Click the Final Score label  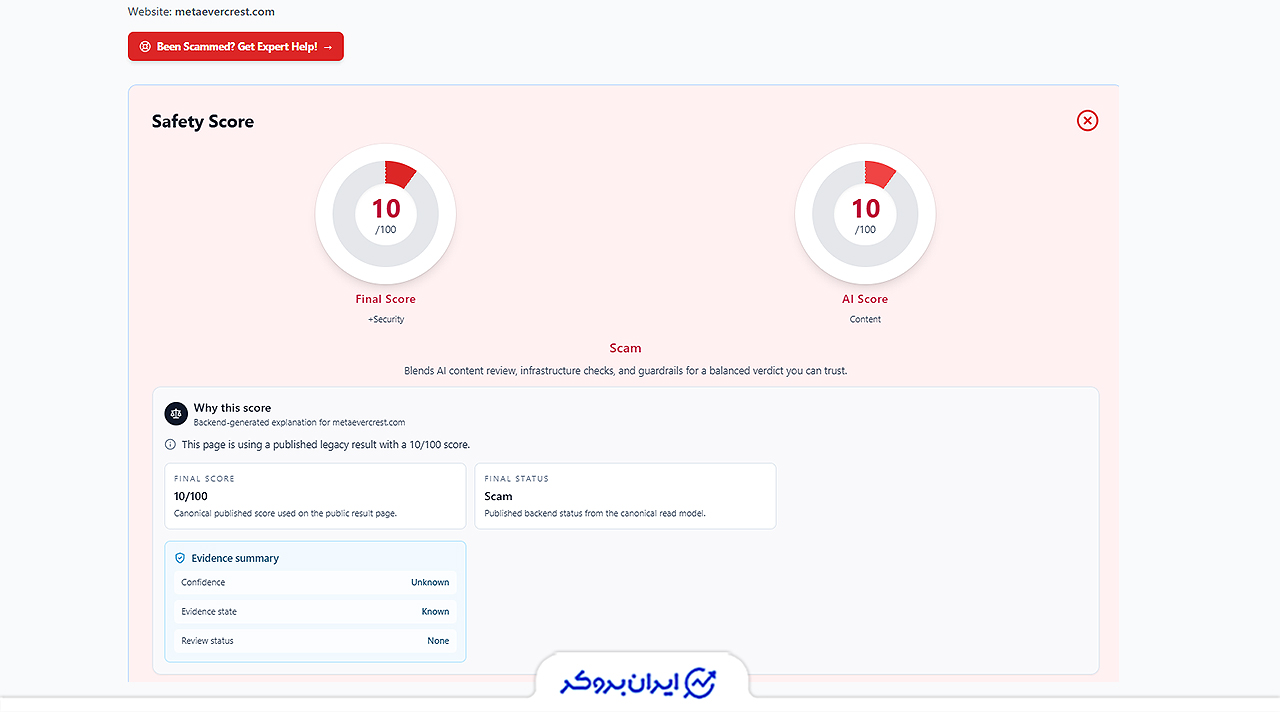386,299
